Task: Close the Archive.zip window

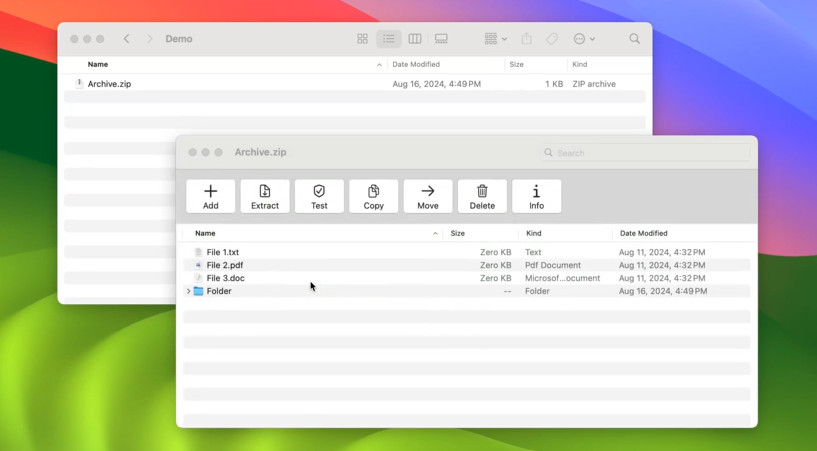Action: [192, 152]
